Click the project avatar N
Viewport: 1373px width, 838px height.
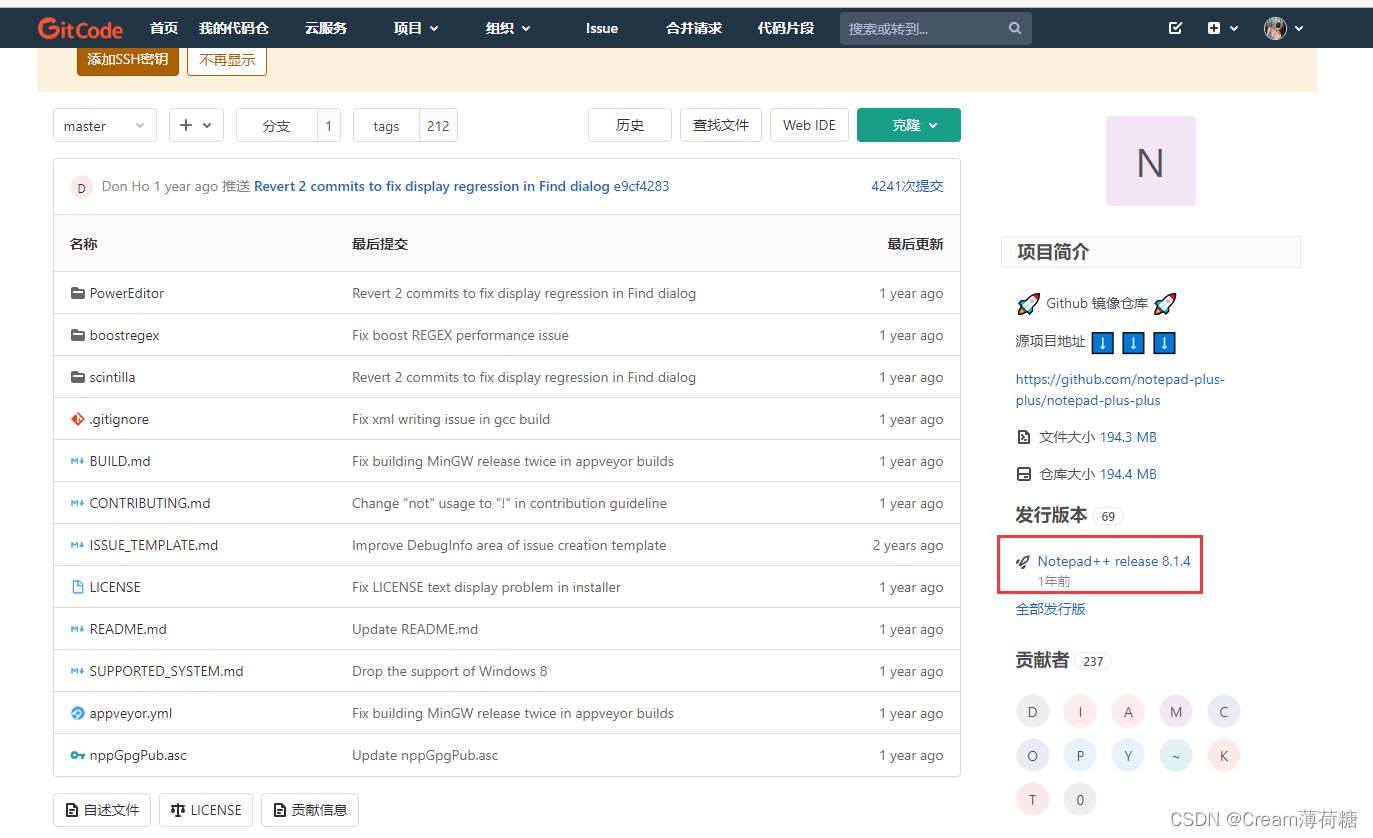pyautogui.click(x=1150, y=161)
